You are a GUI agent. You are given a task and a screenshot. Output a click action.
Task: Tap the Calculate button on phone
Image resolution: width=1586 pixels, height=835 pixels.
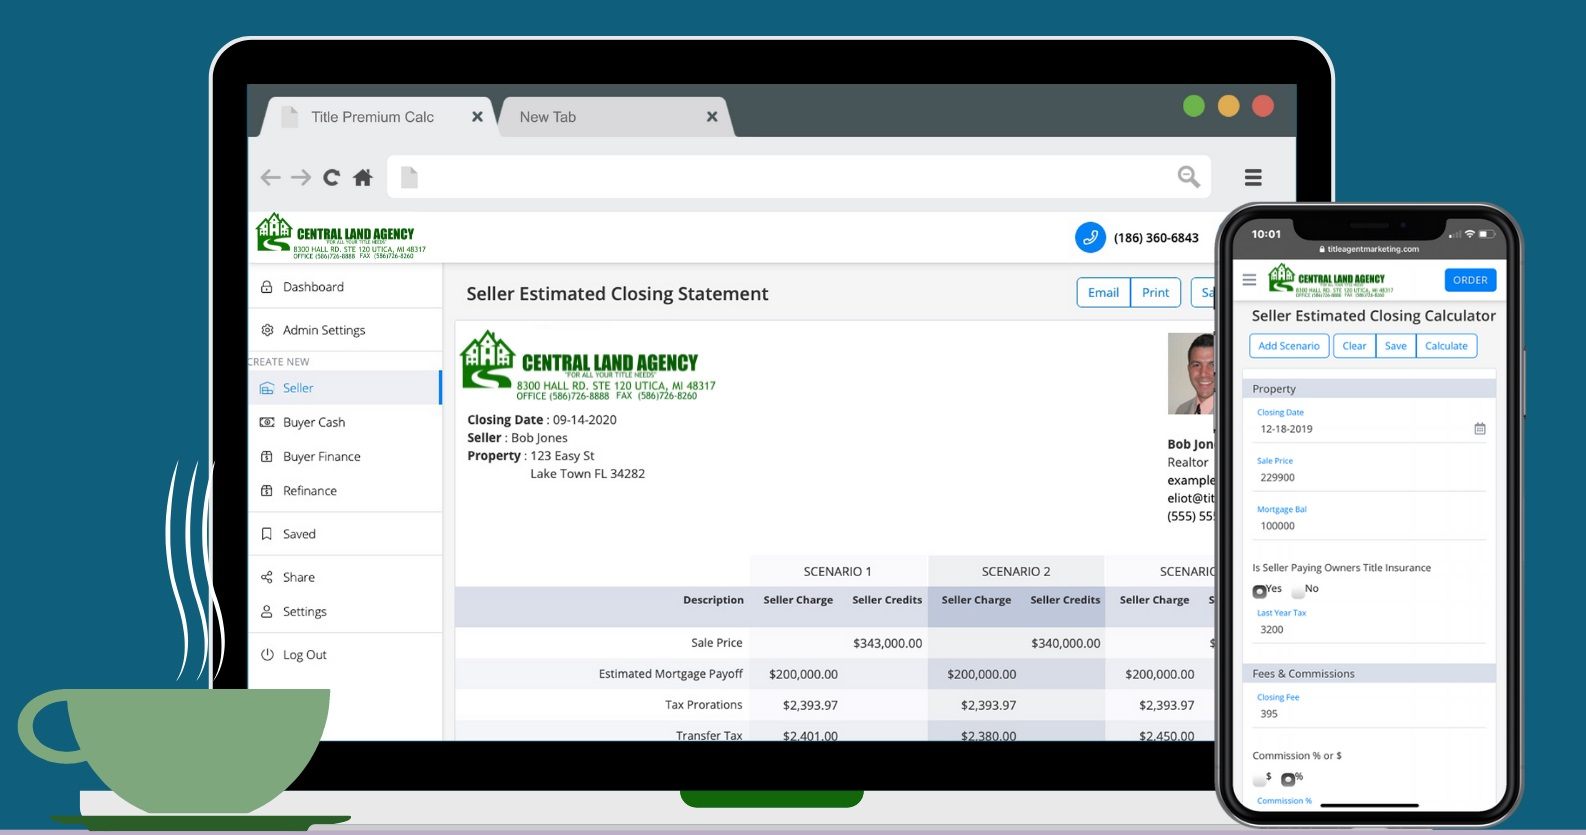(x=1446, y=346)
